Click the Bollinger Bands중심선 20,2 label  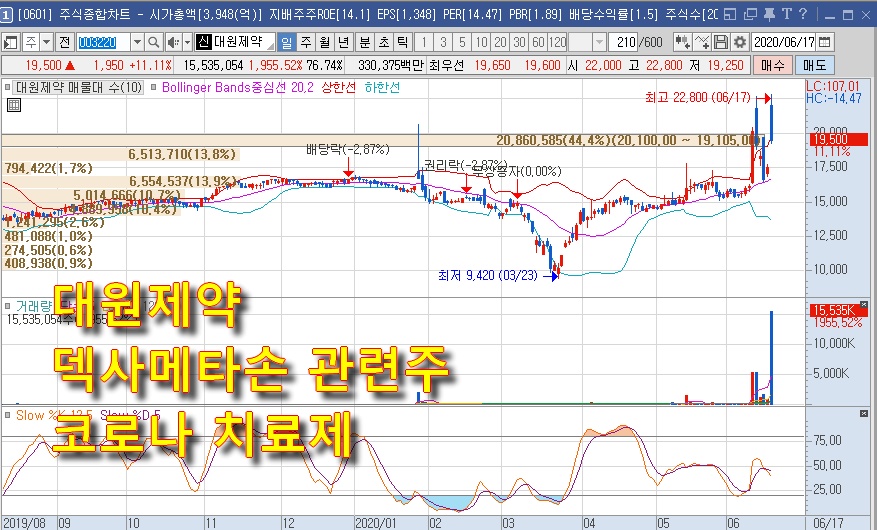(x=238, y=87)
